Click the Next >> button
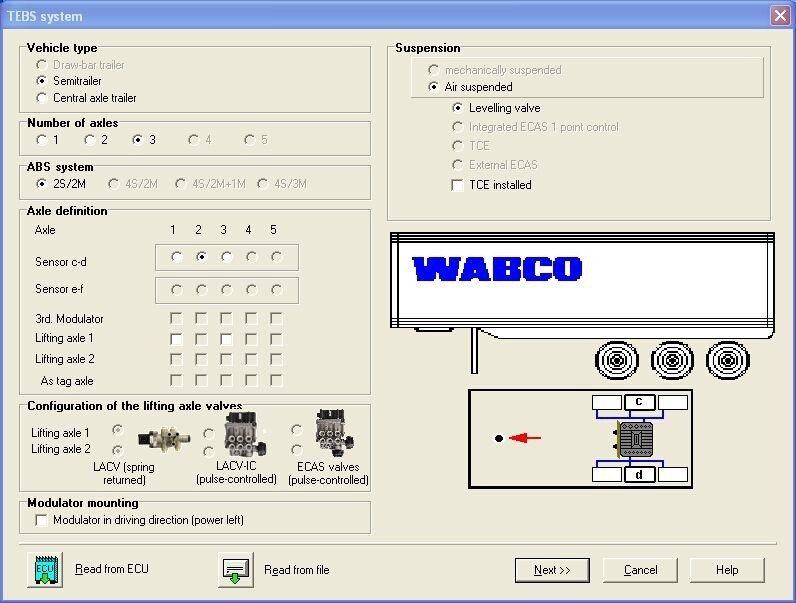796x603 pixels. [x=552, y=570]
